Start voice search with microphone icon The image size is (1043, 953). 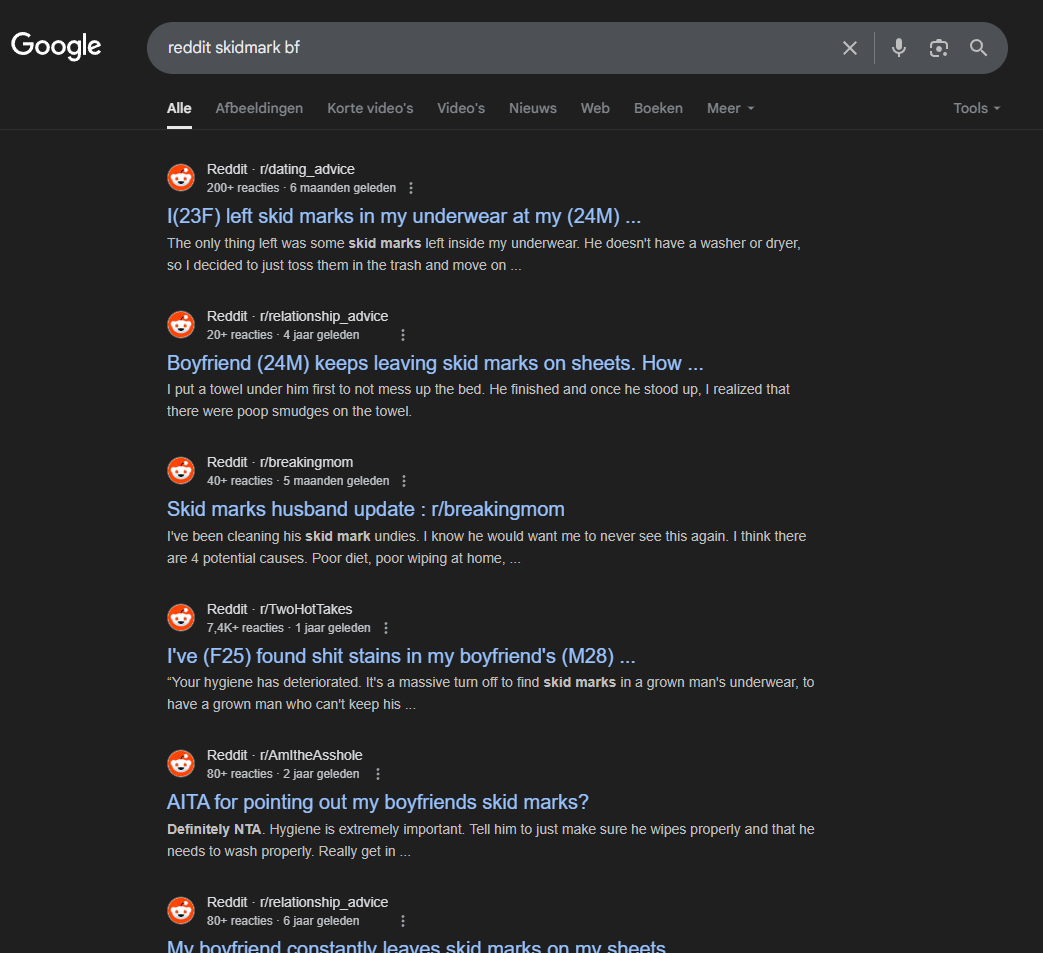pyautogui.click(x=899, y=48)
